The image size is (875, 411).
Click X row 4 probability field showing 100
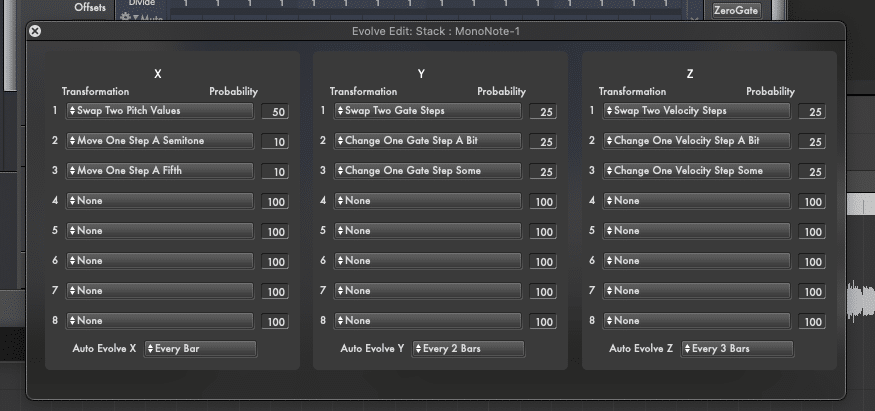(275, 202)
